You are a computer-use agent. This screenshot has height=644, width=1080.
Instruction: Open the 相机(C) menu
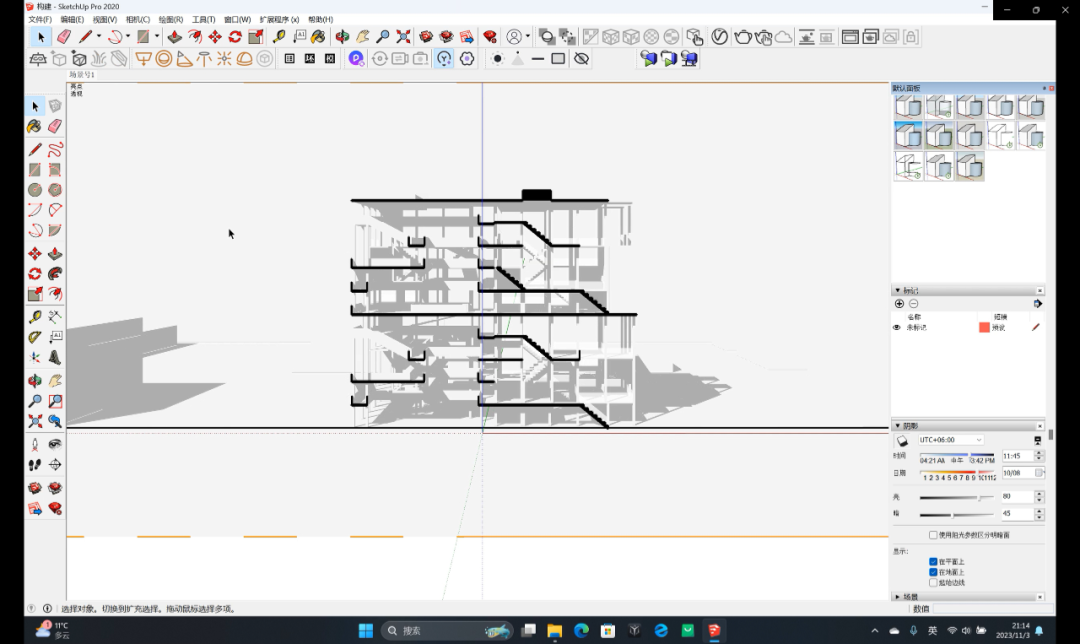pyautogui.click(x=138, y=19)
